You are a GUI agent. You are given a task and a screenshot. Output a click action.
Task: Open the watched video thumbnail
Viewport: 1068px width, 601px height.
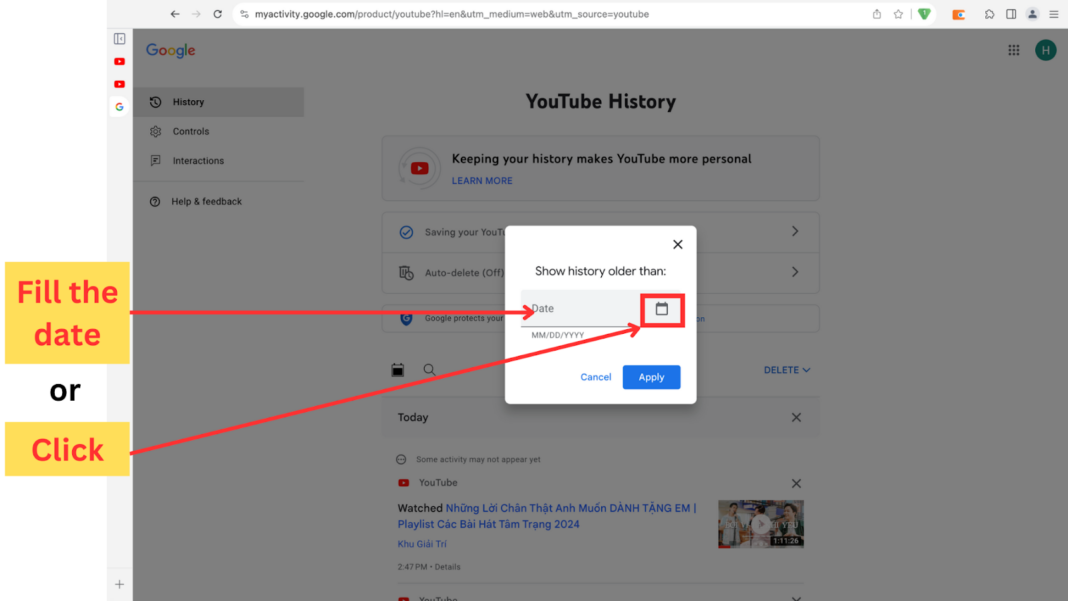tap(760, 523)
